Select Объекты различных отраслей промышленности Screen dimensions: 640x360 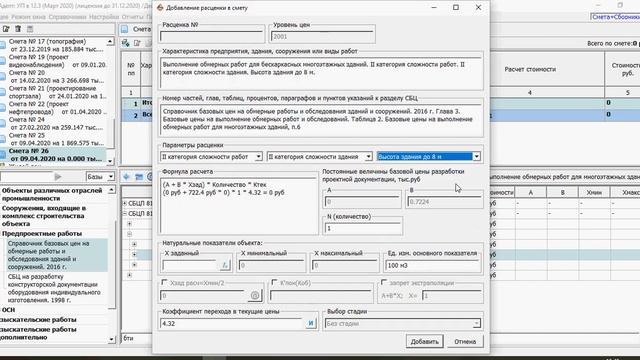tap(52, 194)
